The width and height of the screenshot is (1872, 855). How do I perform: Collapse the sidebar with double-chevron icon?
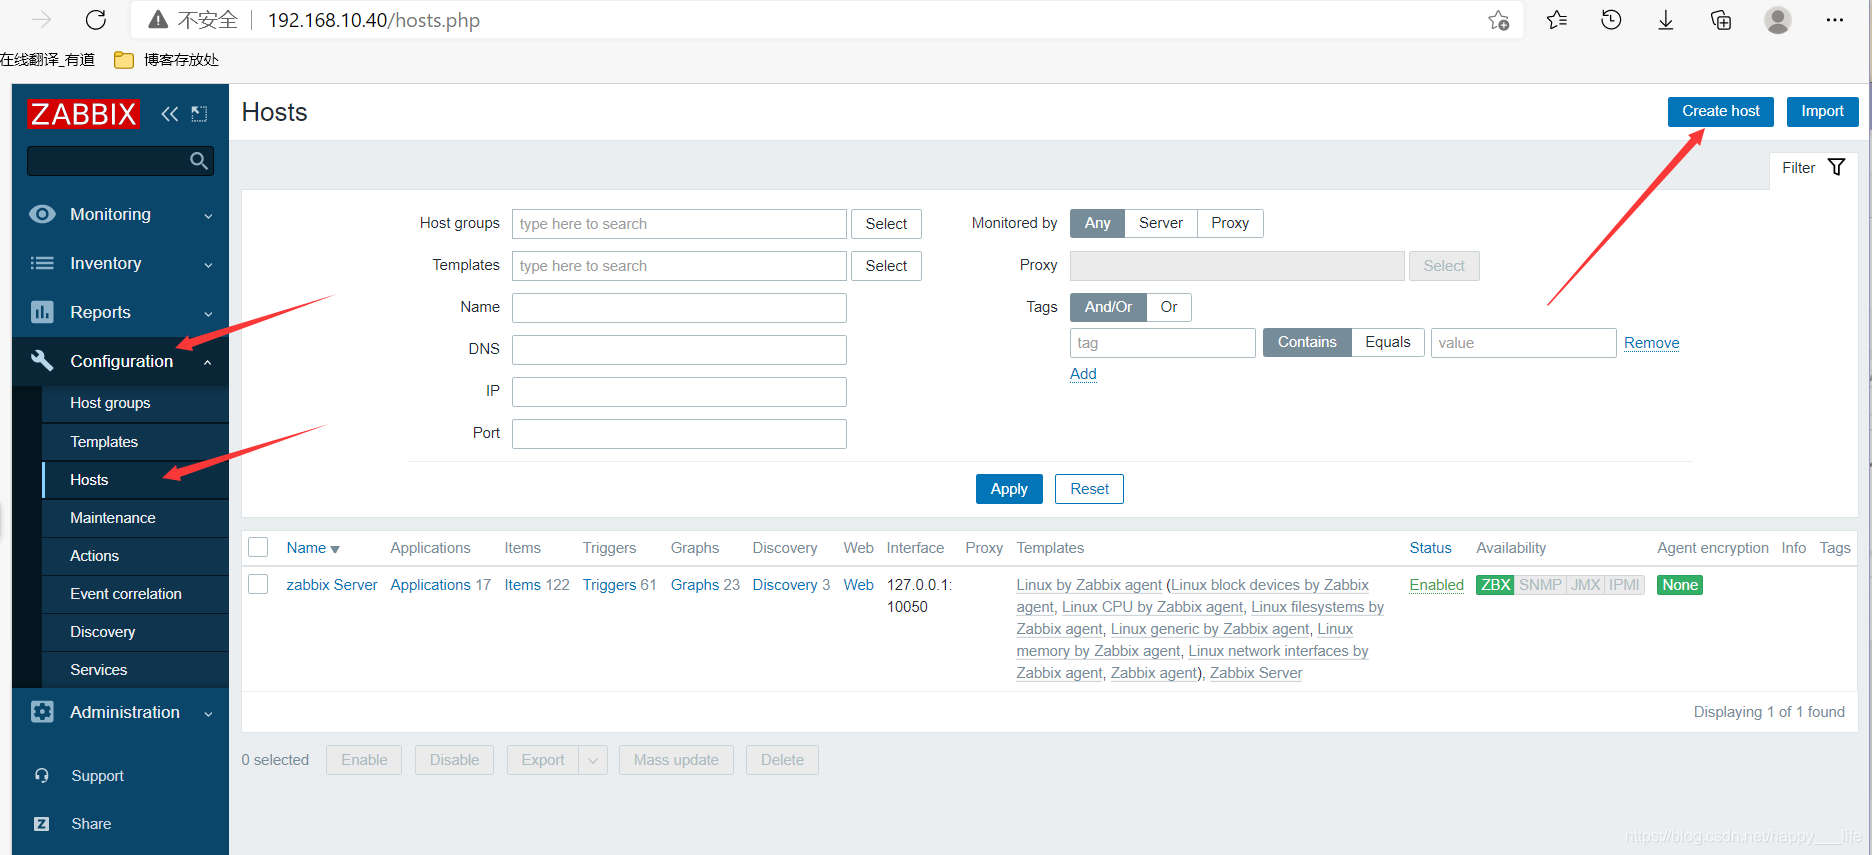point(170,114)
